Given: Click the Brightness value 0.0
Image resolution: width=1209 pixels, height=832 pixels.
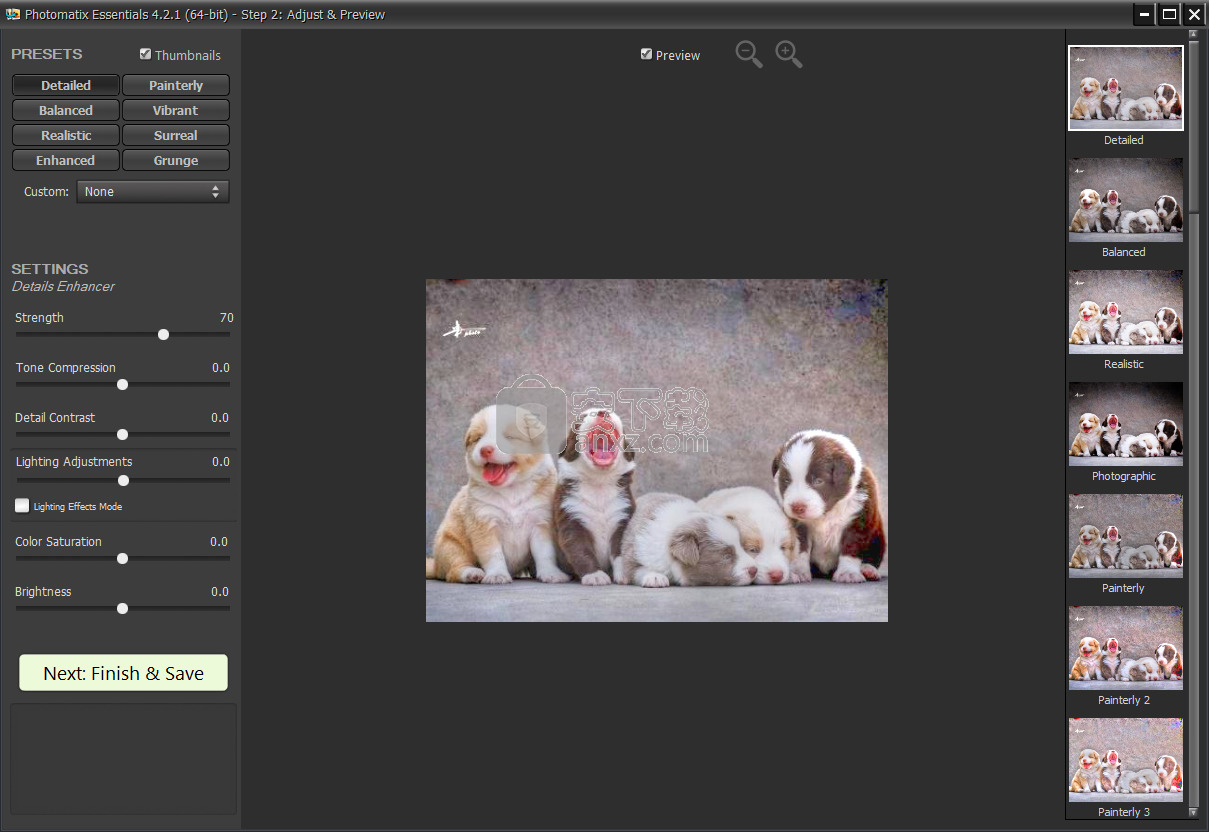Looking at the screenshot, I should [x=220, y=591].
